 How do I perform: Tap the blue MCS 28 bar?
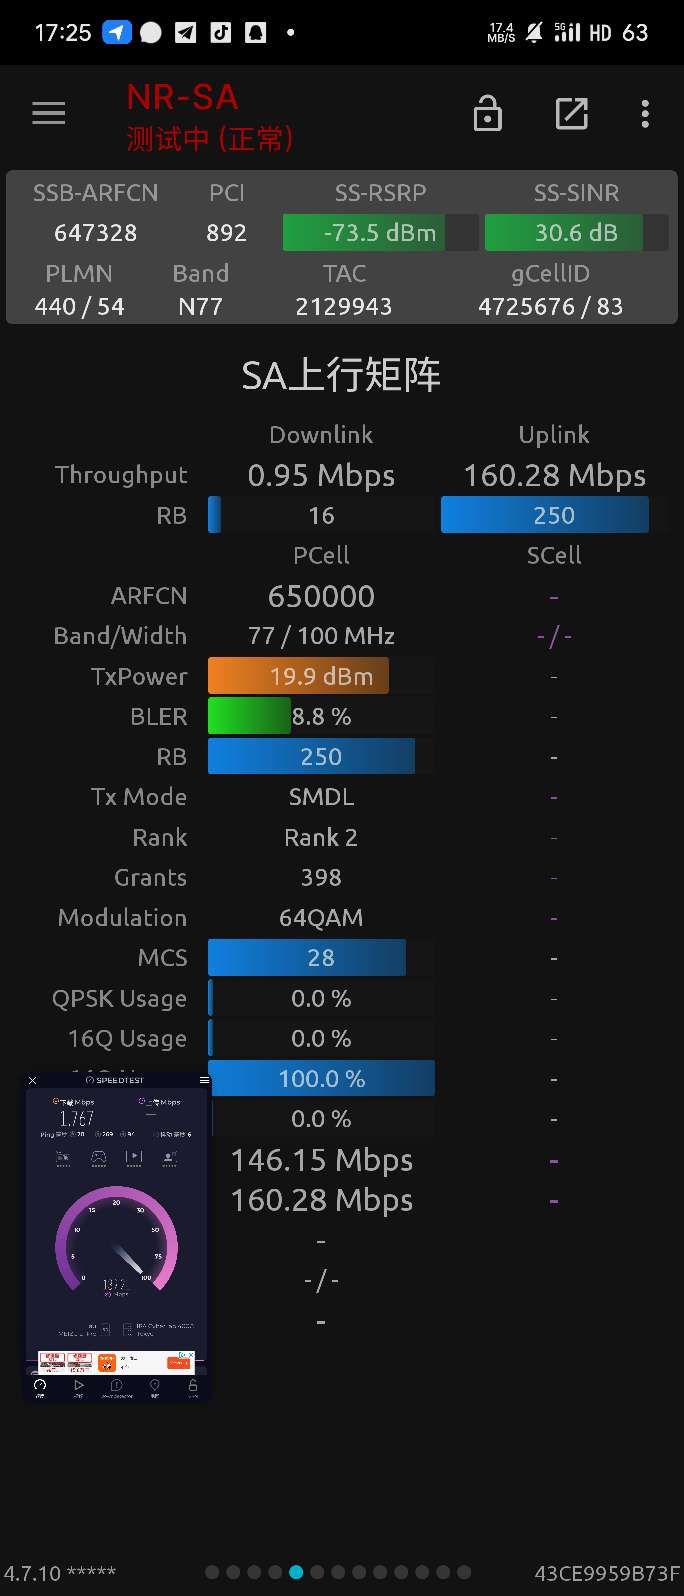pyautogui.click(x=307, y=958)
